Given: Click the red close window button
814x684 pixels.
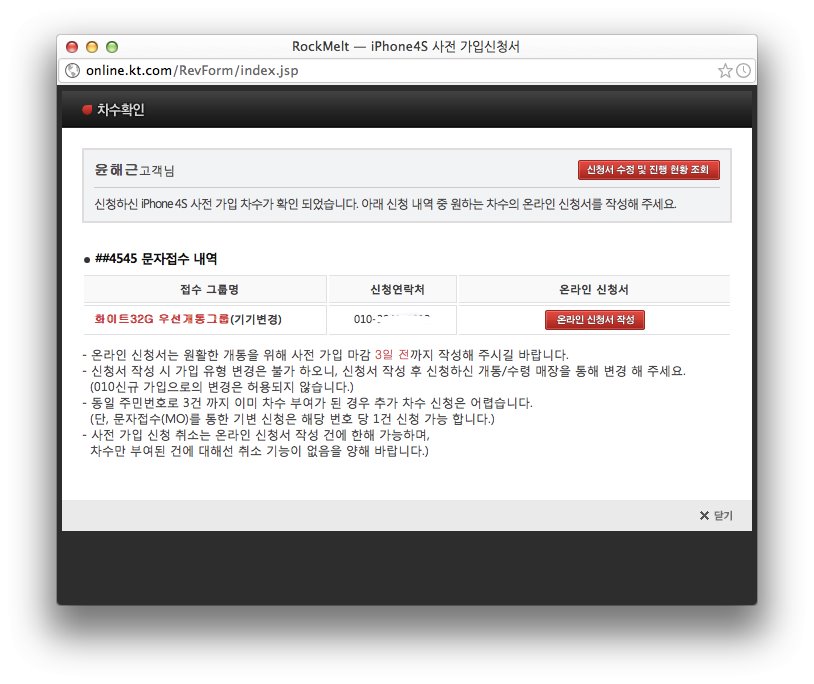Looking at the screenshot, I should pos(72,47).
